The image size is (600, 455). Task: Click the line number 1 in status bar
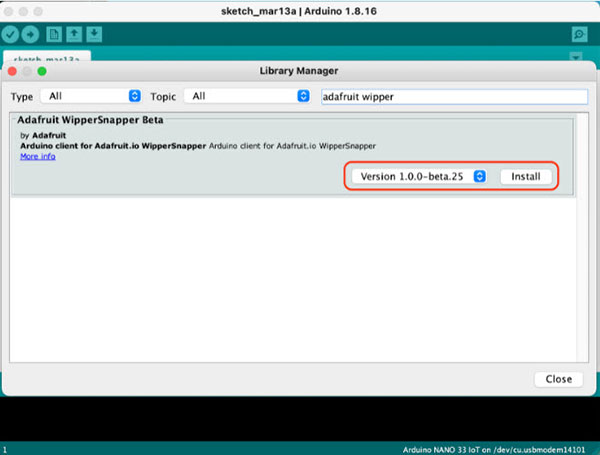pos(5,450)
